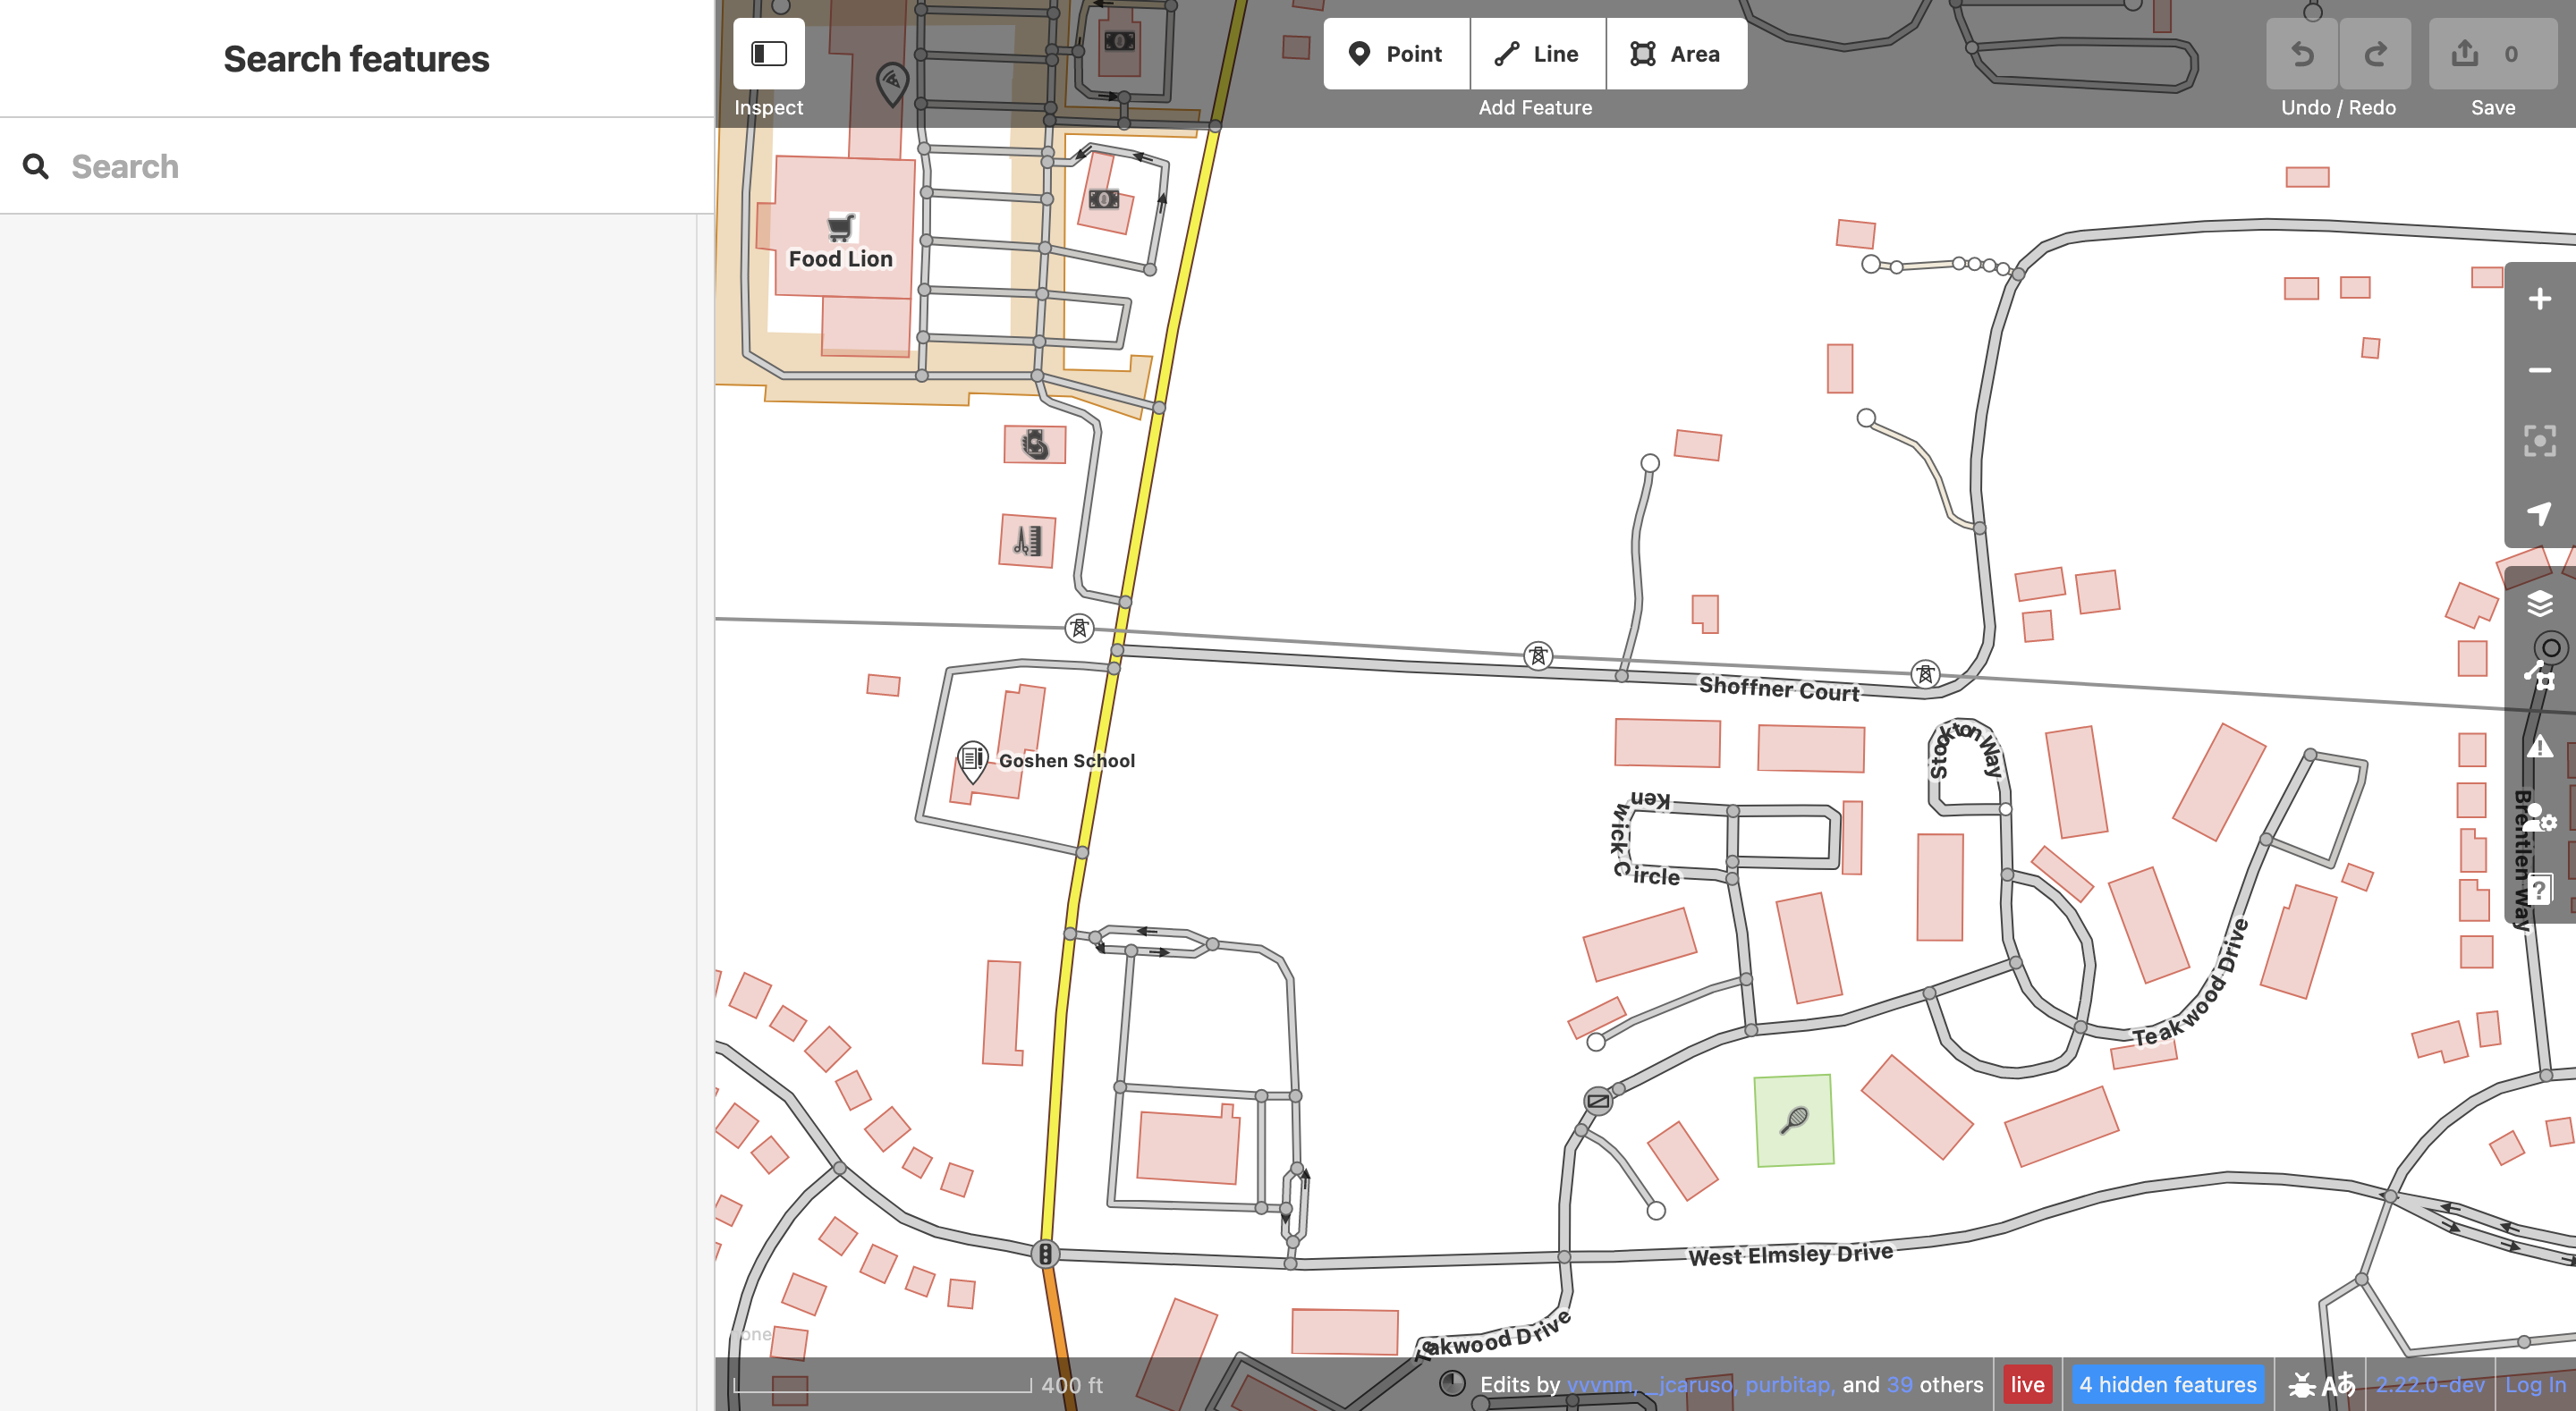Screen dimensions: 2576x1411
Task: Select the Point add feature tool
Action: coord(1396,54)
